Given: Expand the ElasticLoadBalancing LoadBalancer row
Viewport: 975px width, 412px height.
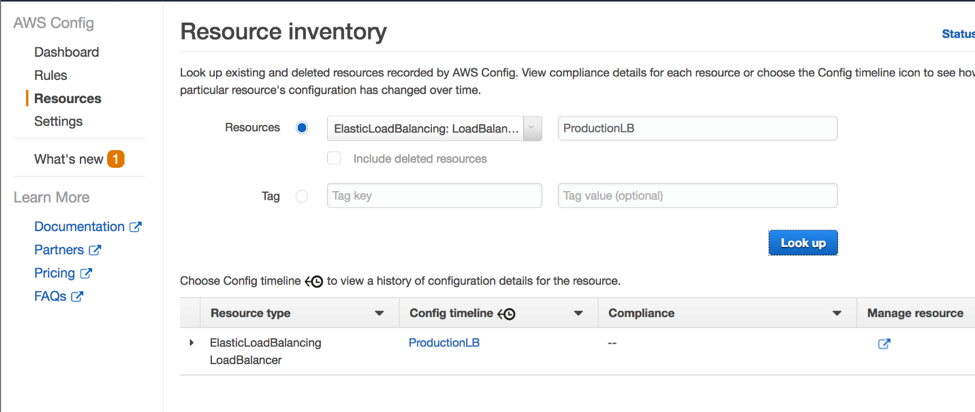Looking at the screenshot, I should tap(192, 343).
